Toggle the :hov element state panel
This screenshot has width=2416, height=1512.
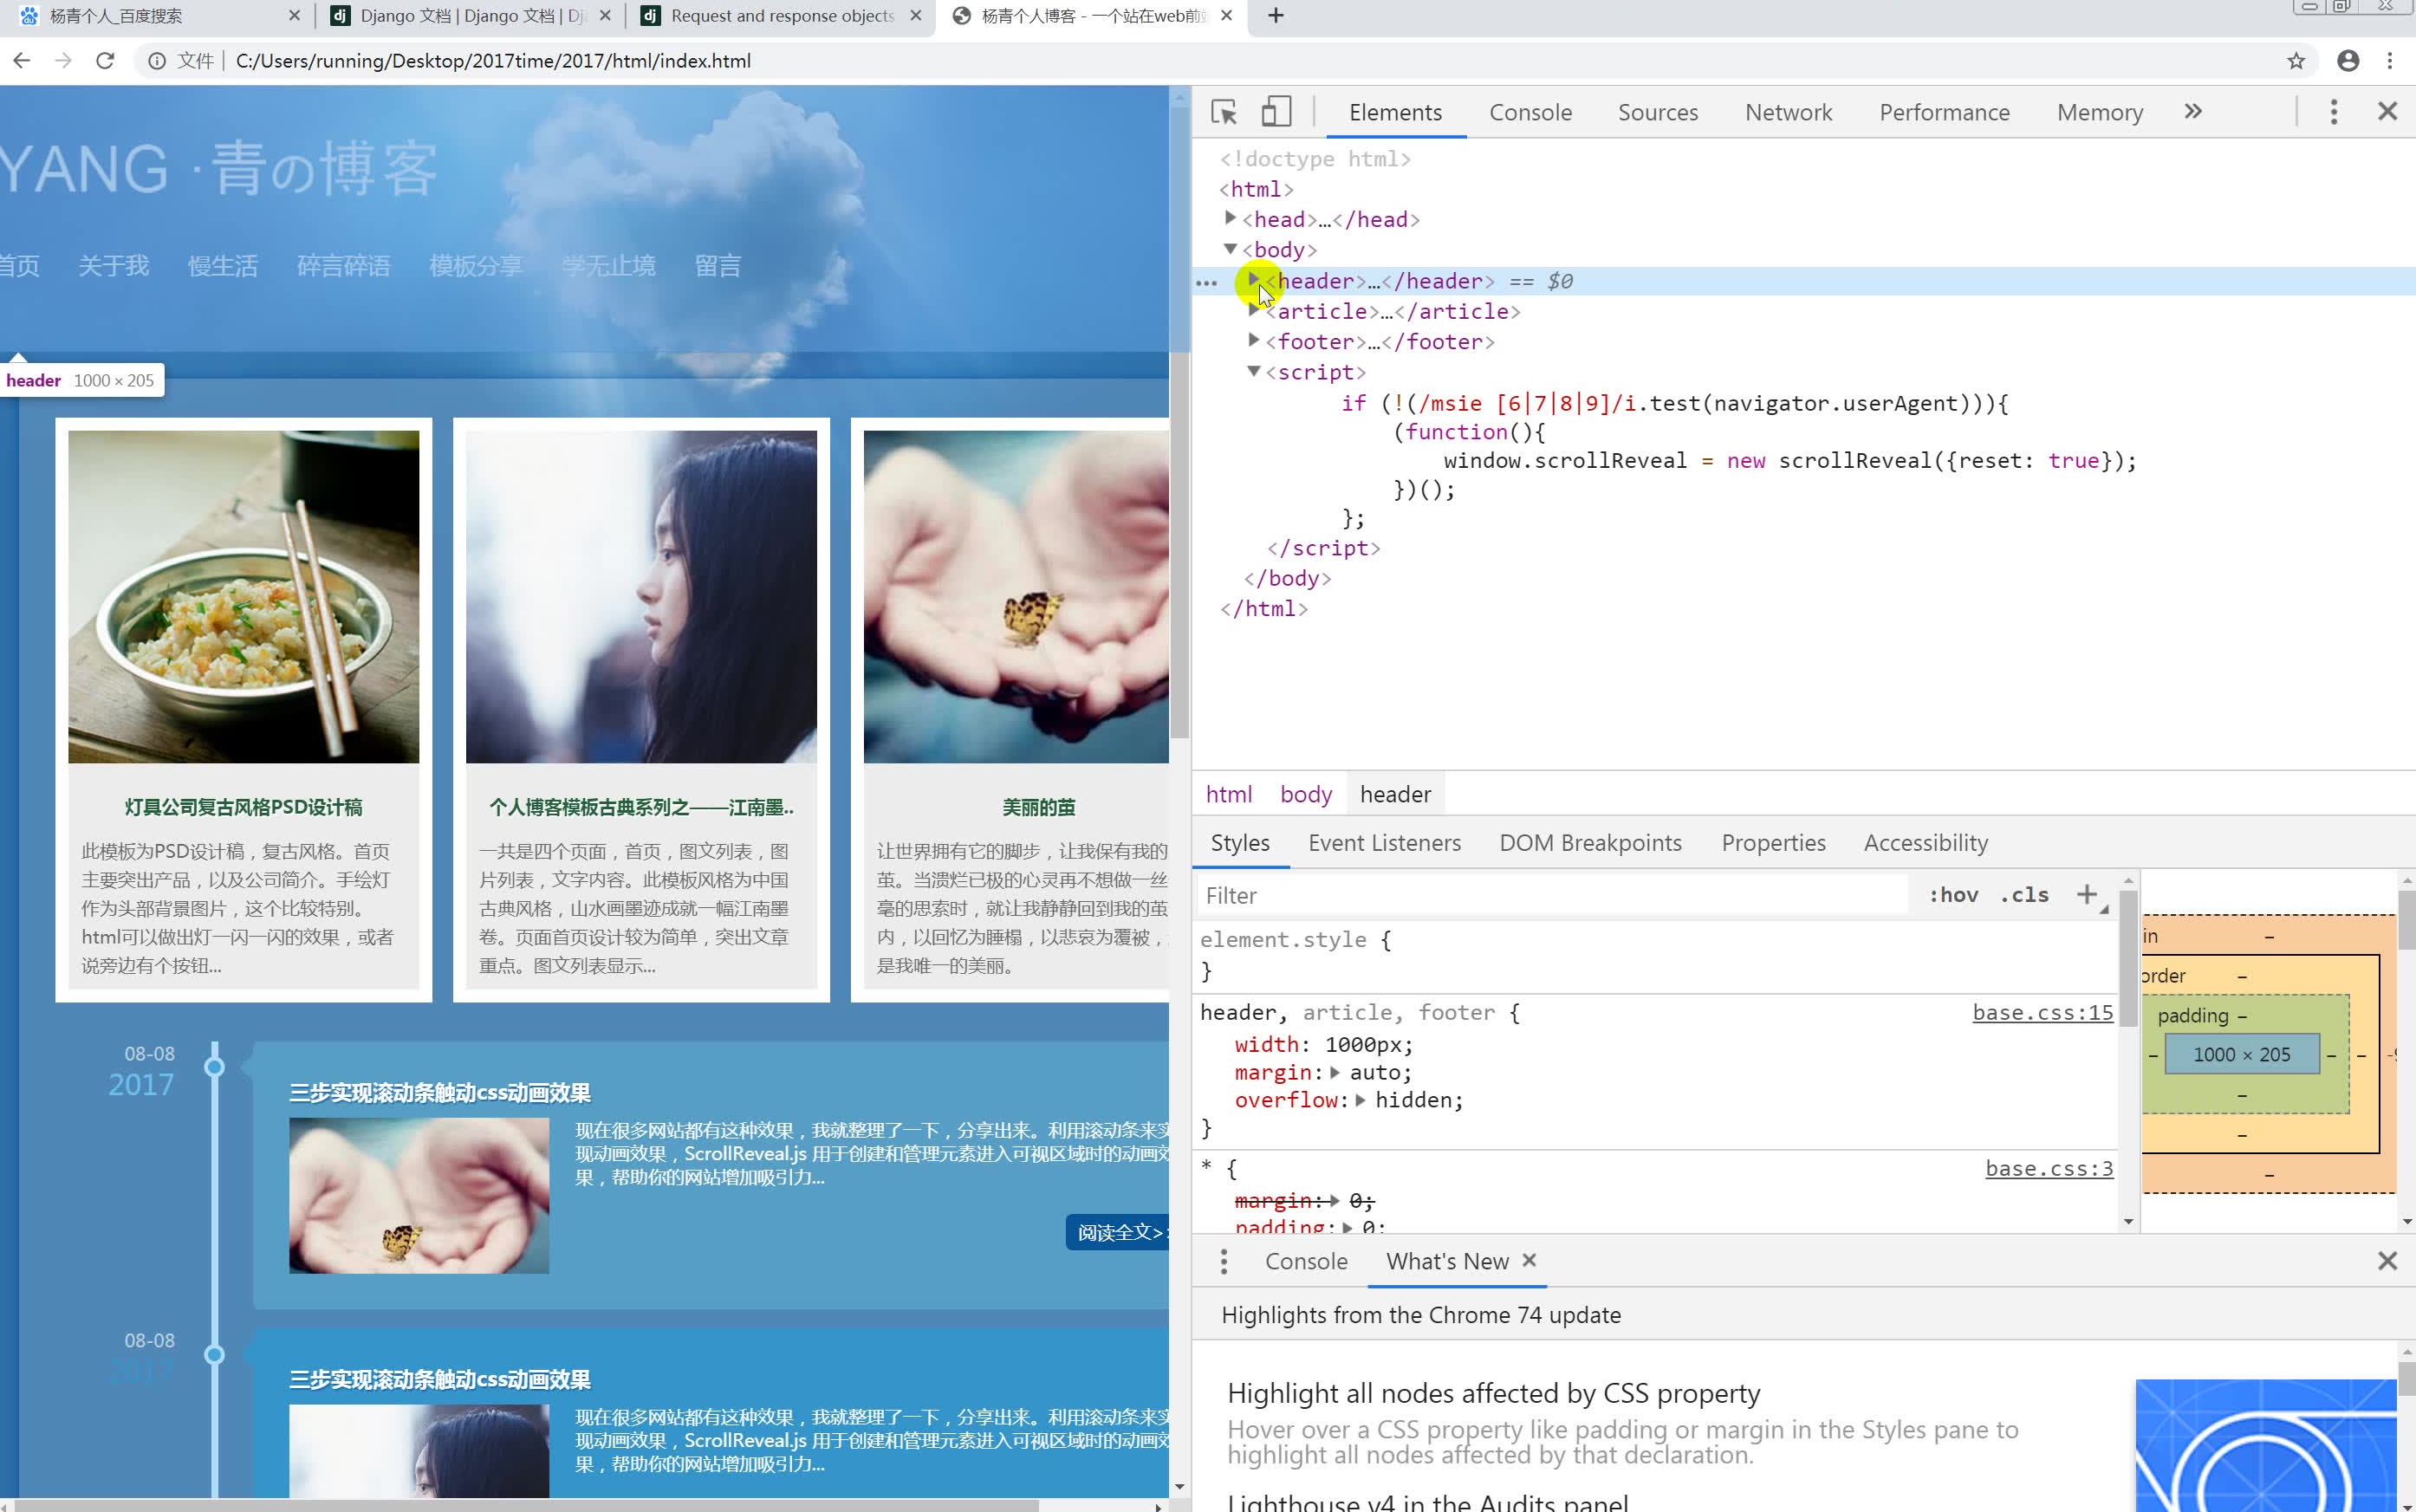coord(1953,895)
